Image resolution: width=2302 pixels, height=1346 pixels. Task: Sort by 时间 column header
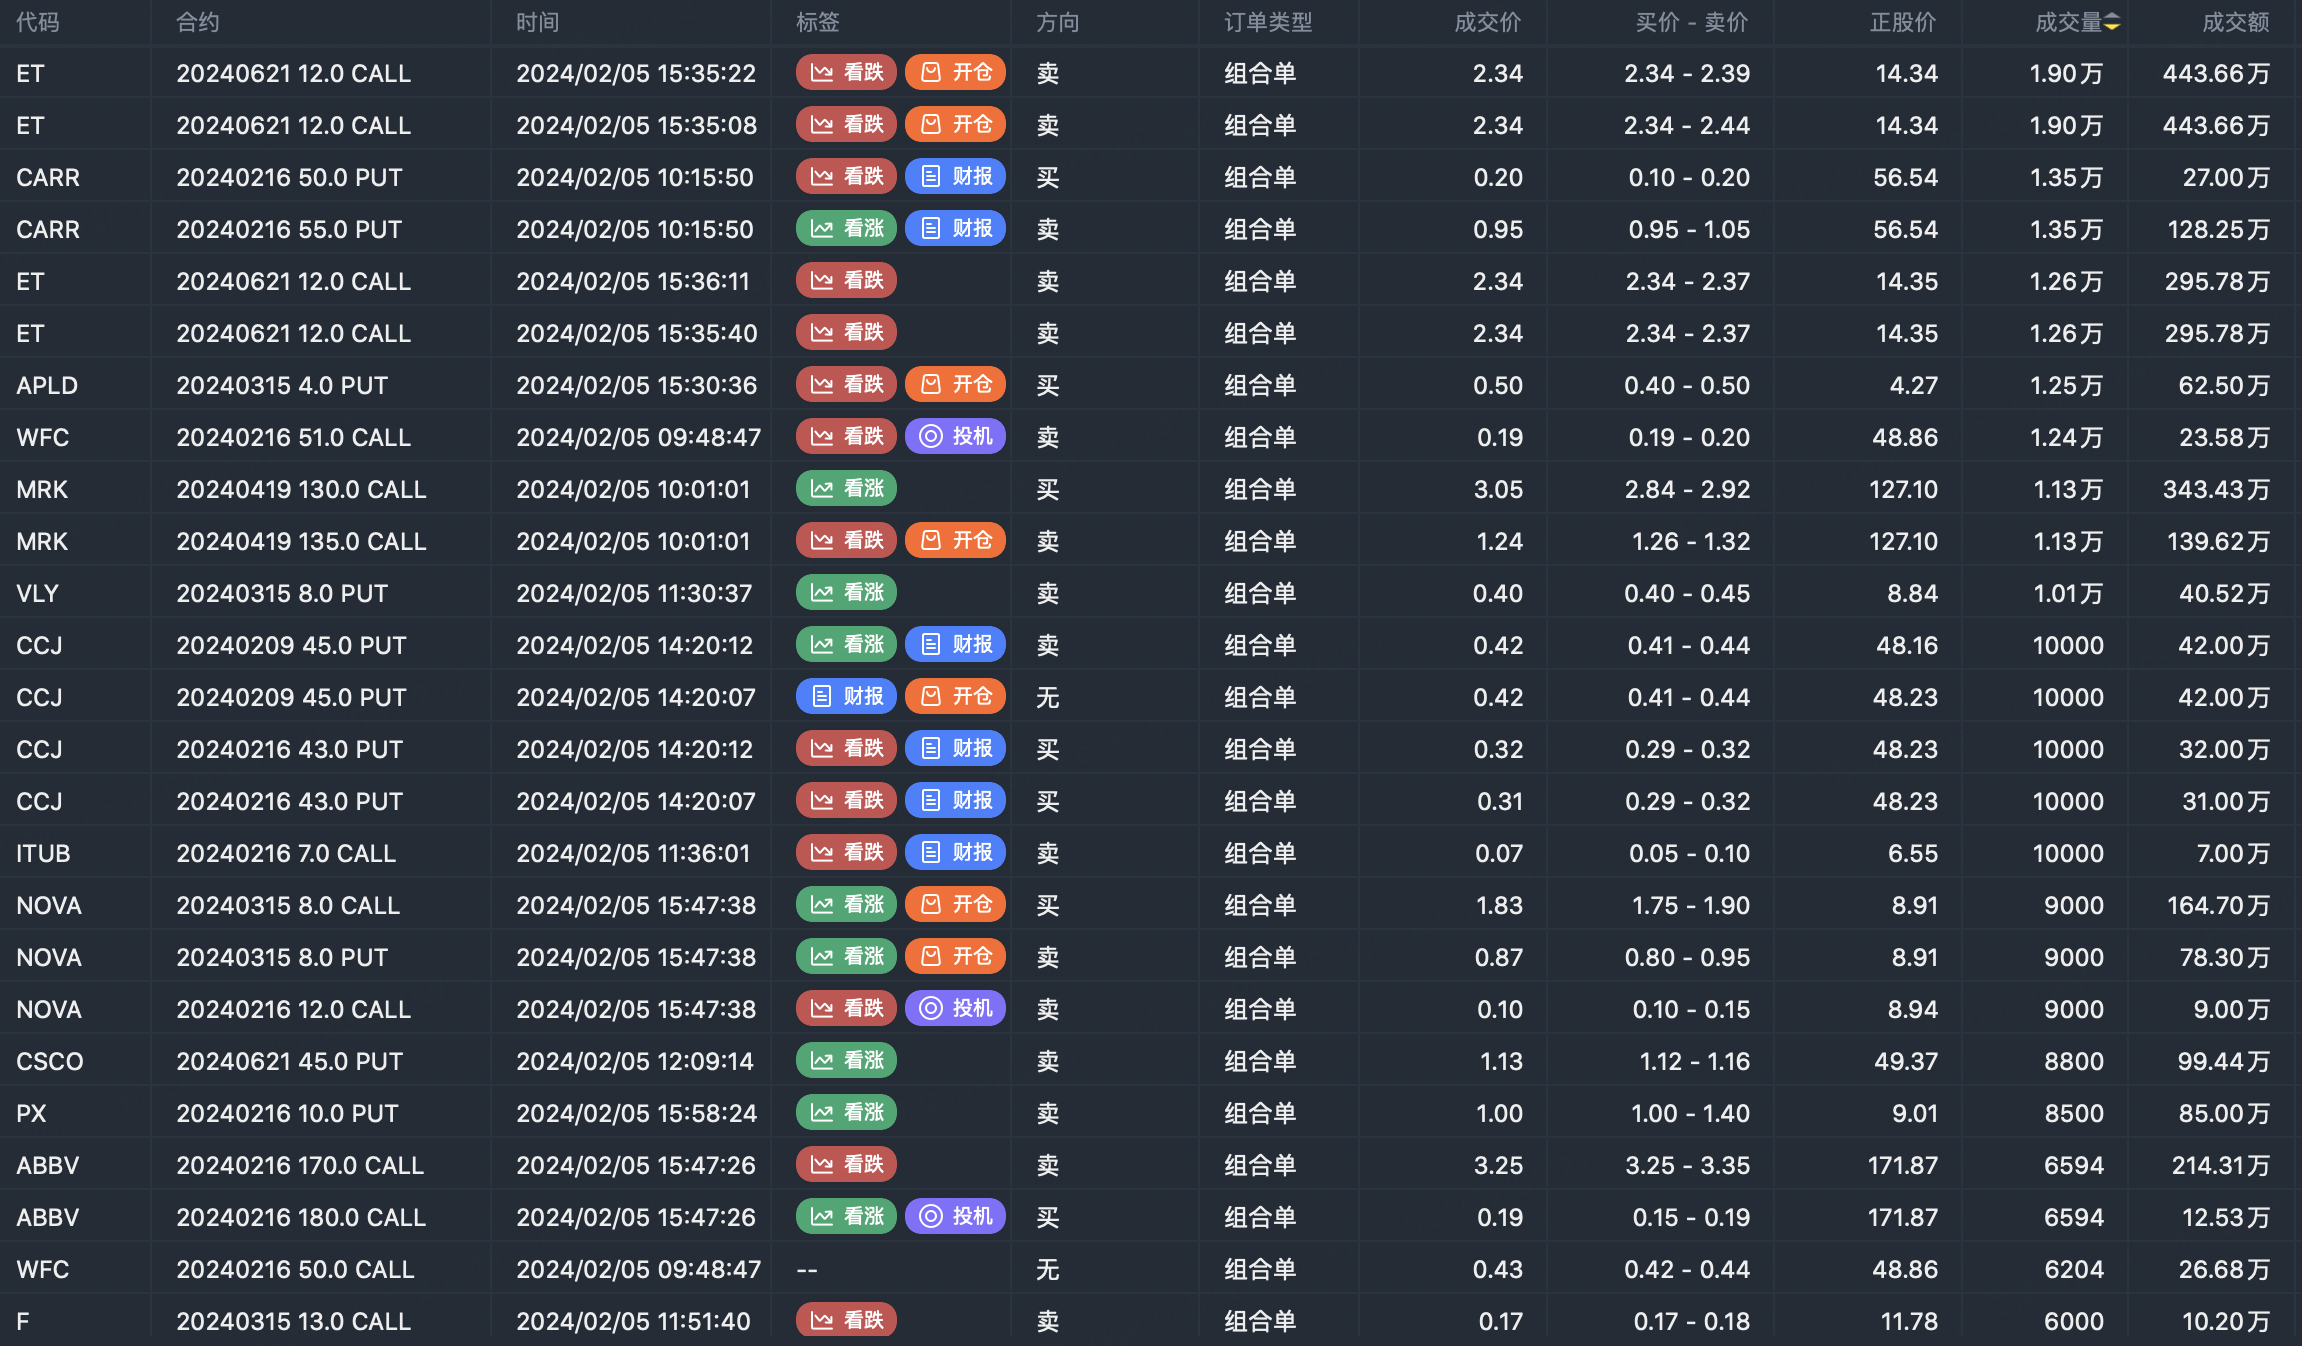pyautogui.click(x=537, y=23)
